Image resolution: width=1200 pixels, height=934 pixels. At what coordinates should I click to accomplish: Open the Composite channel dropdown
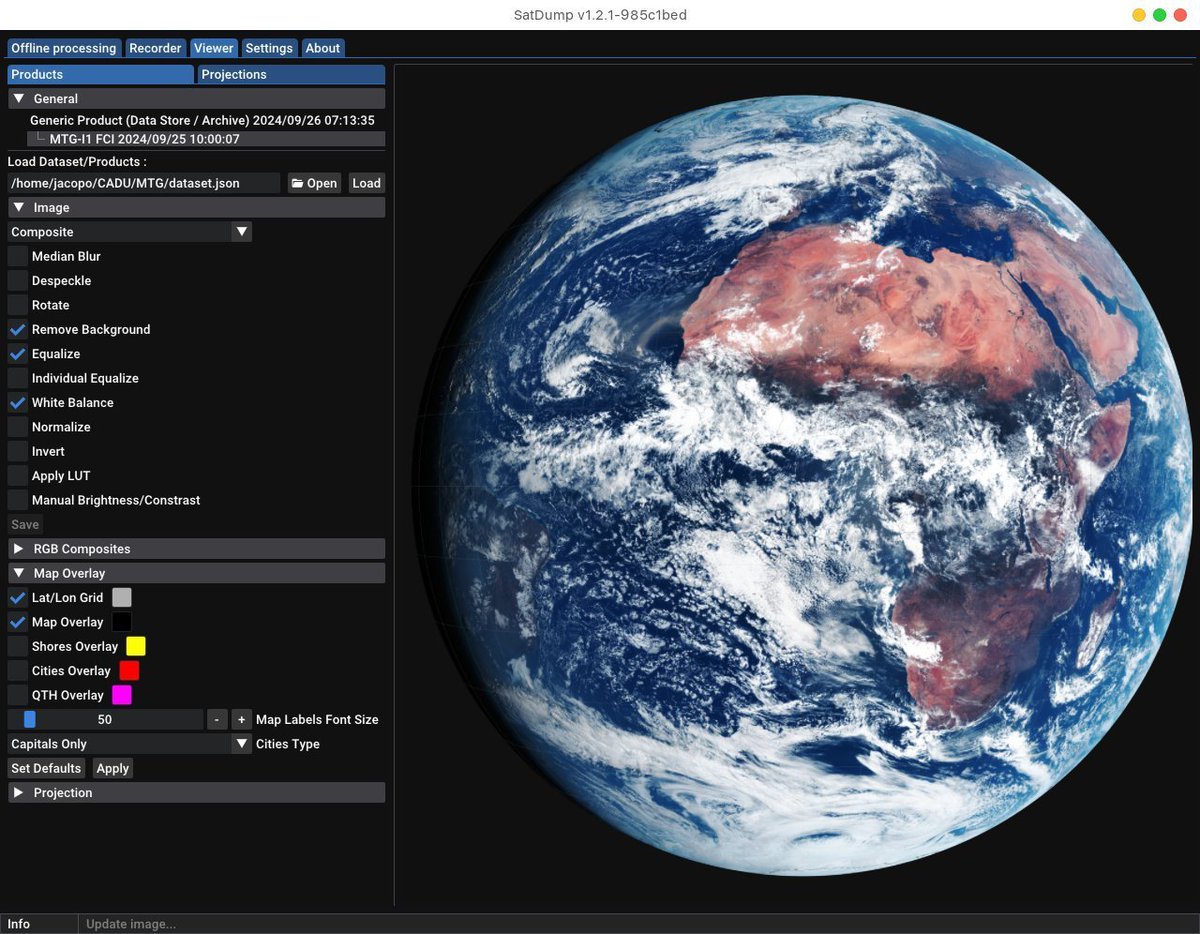tap(130, 232)
